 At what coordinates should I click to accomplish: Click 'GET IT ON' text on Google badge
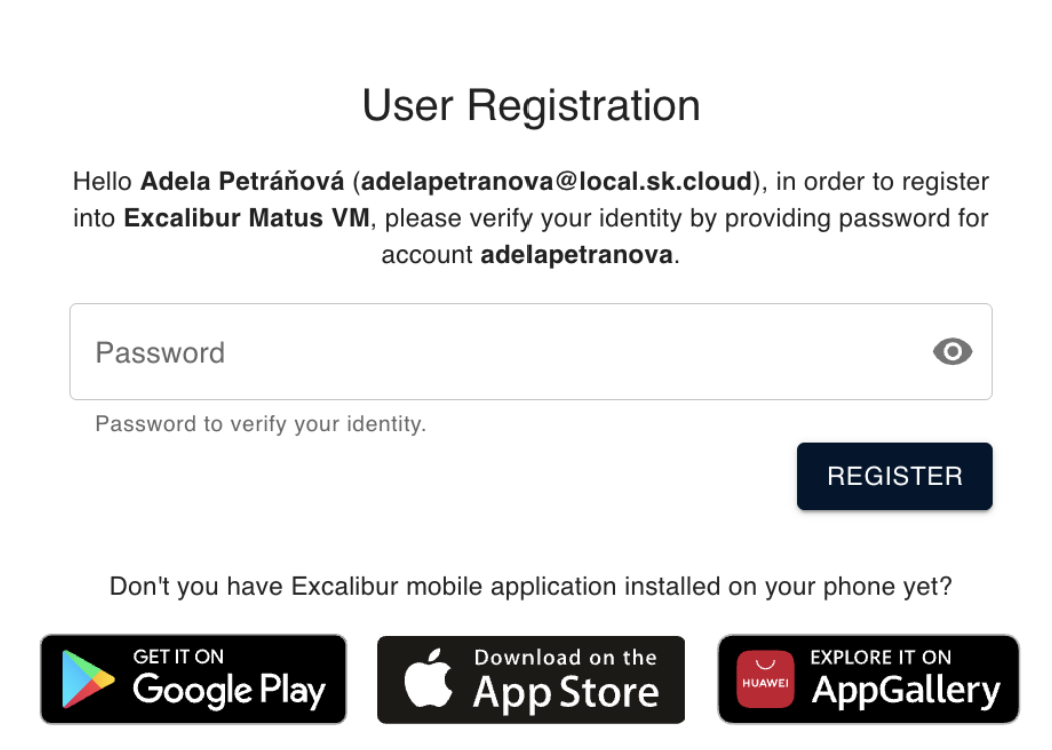pos(178,657)
